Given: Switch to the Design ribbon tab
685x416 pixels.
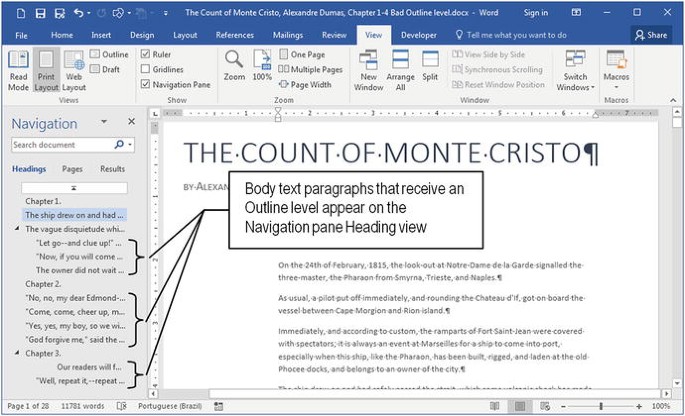Looking at the screenshot, I should [x=142, y=35].
